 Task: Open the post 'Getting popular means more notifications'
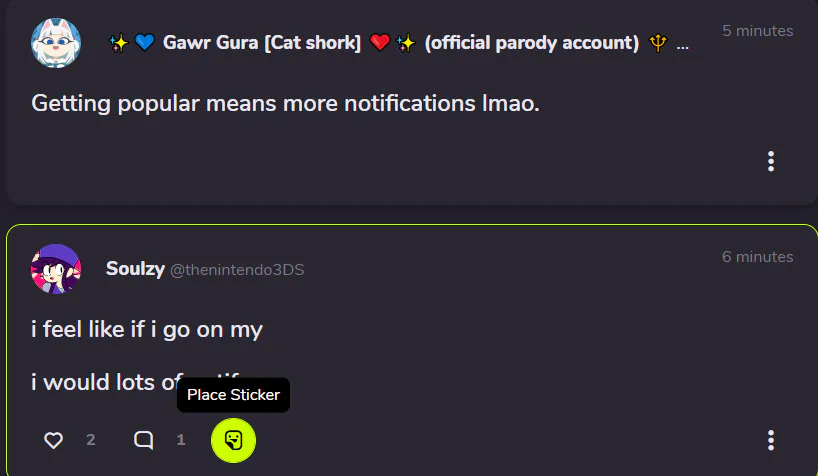click(285, 103)
